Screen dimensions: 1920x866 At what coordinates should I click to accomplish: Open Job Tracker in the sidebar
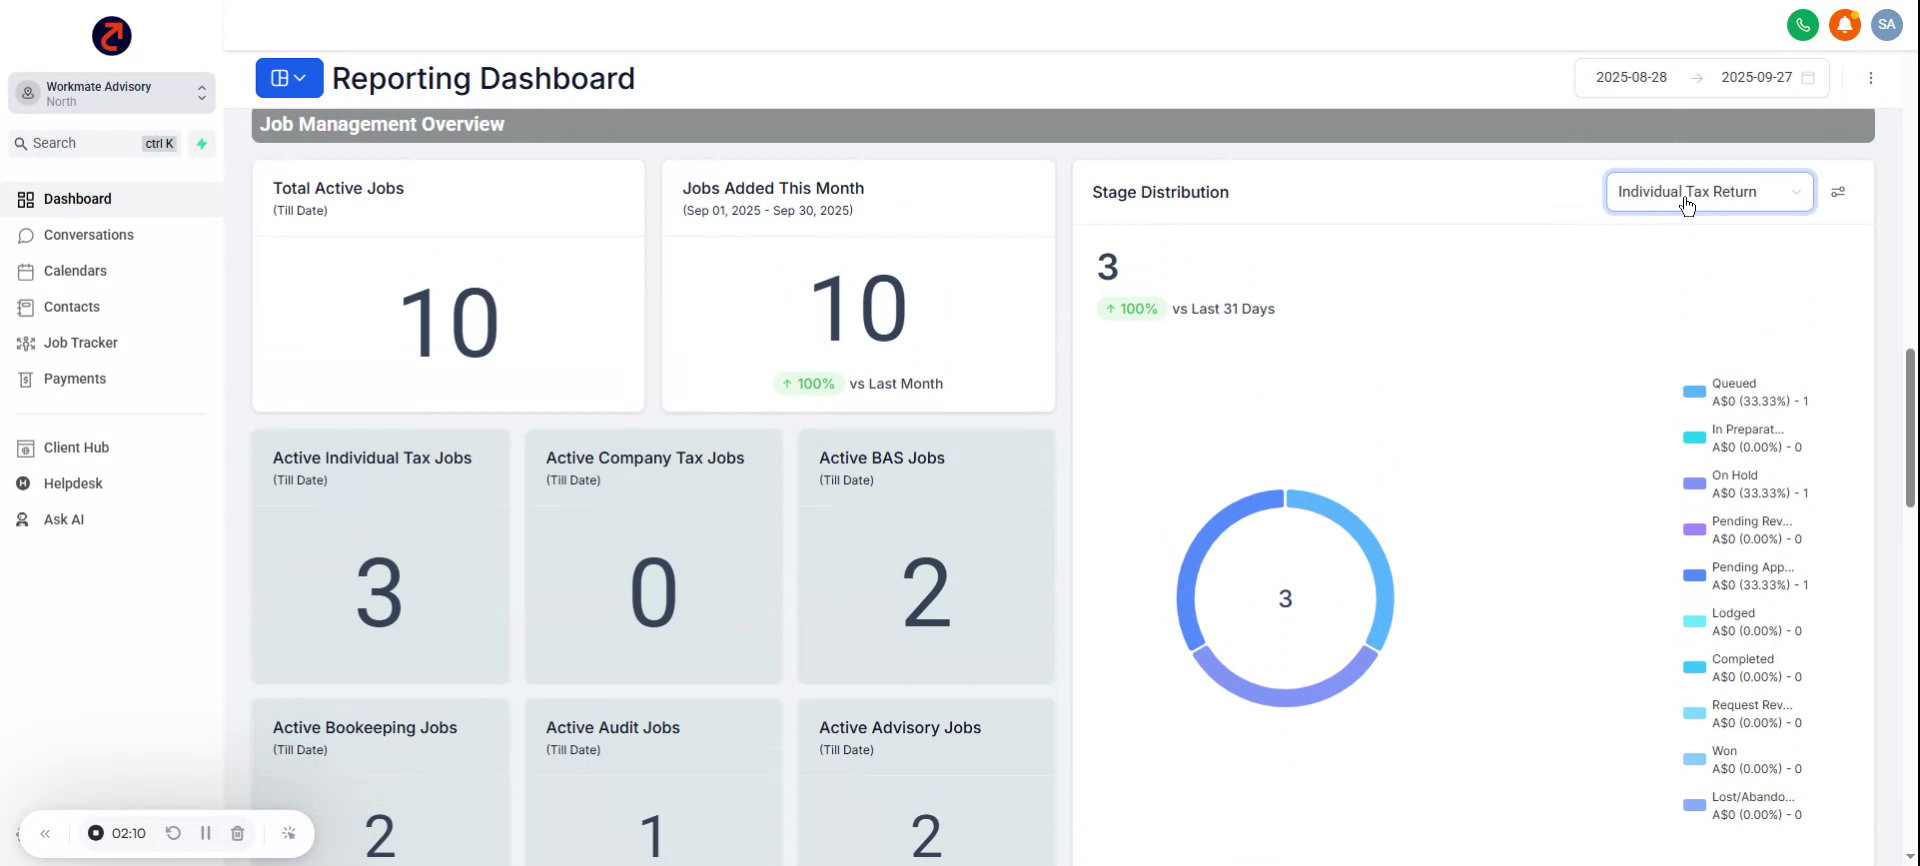click(80, 343)
